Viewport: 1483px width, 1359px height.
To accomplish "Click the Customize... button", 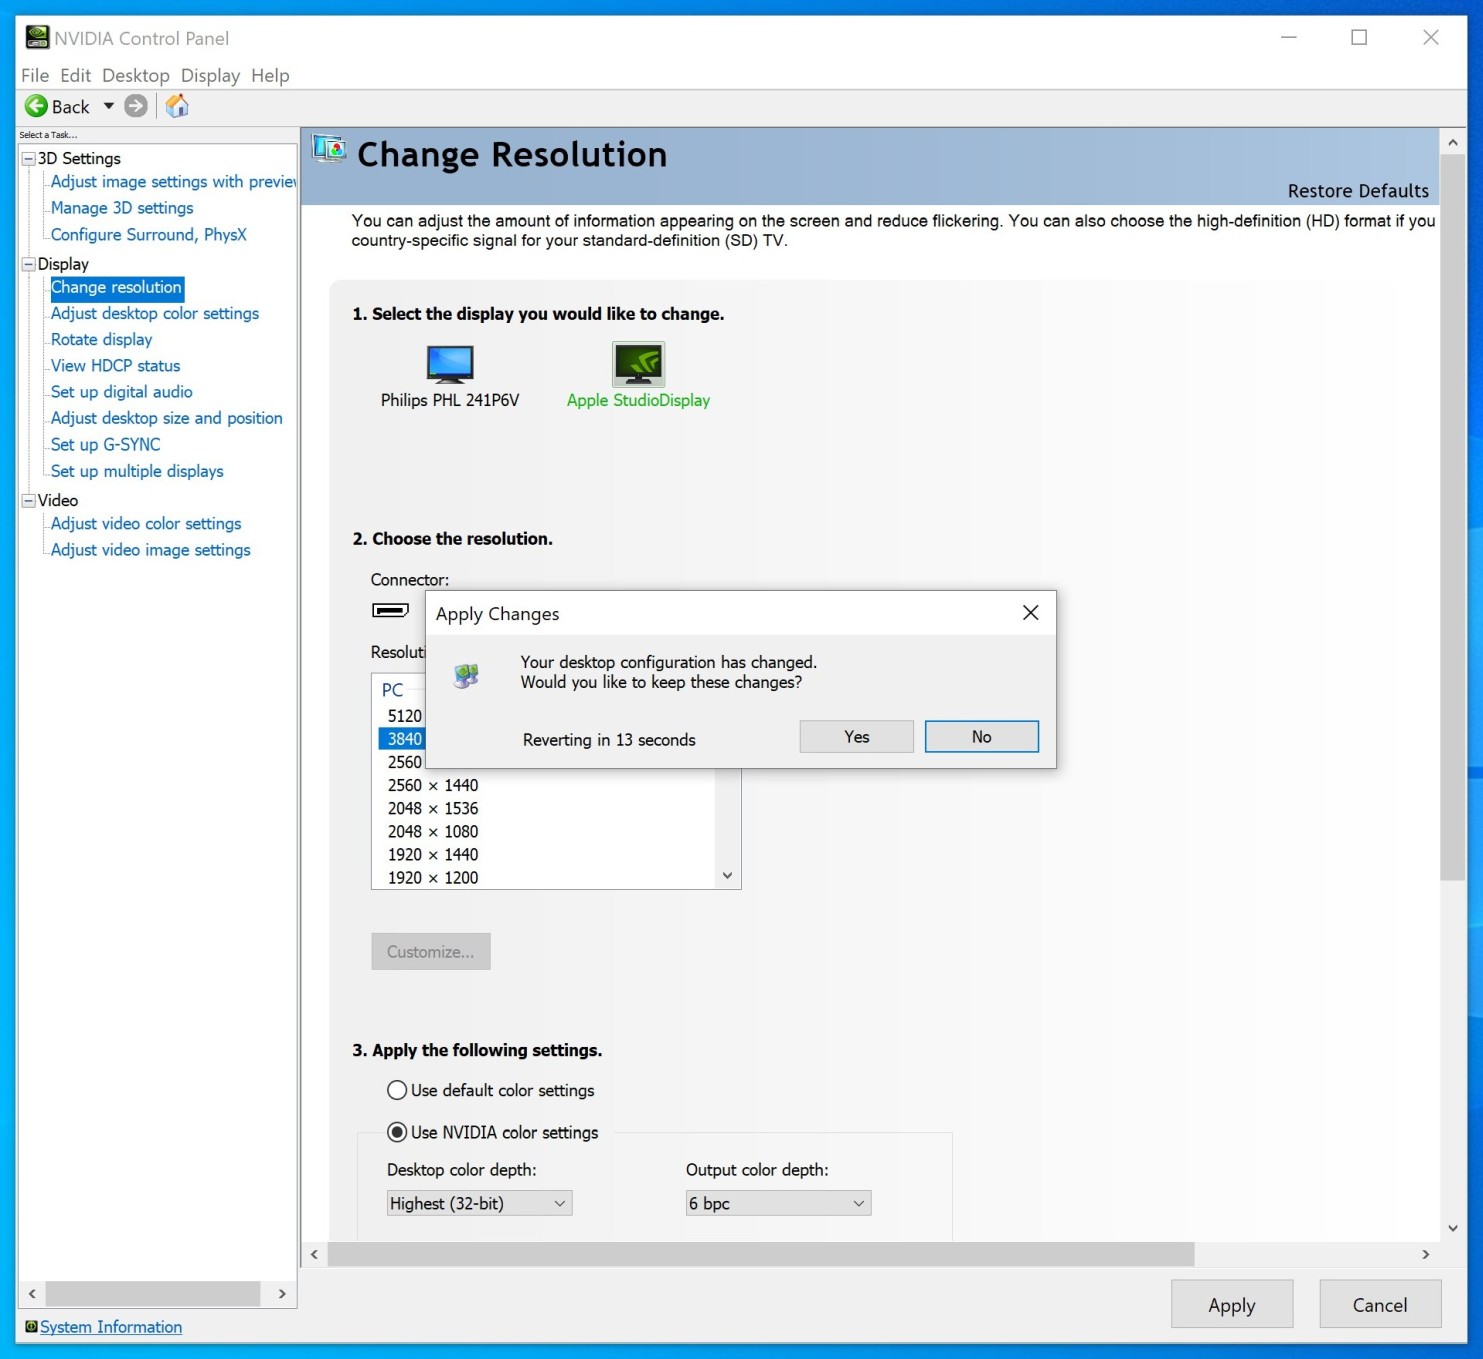I will pos(431,952).
